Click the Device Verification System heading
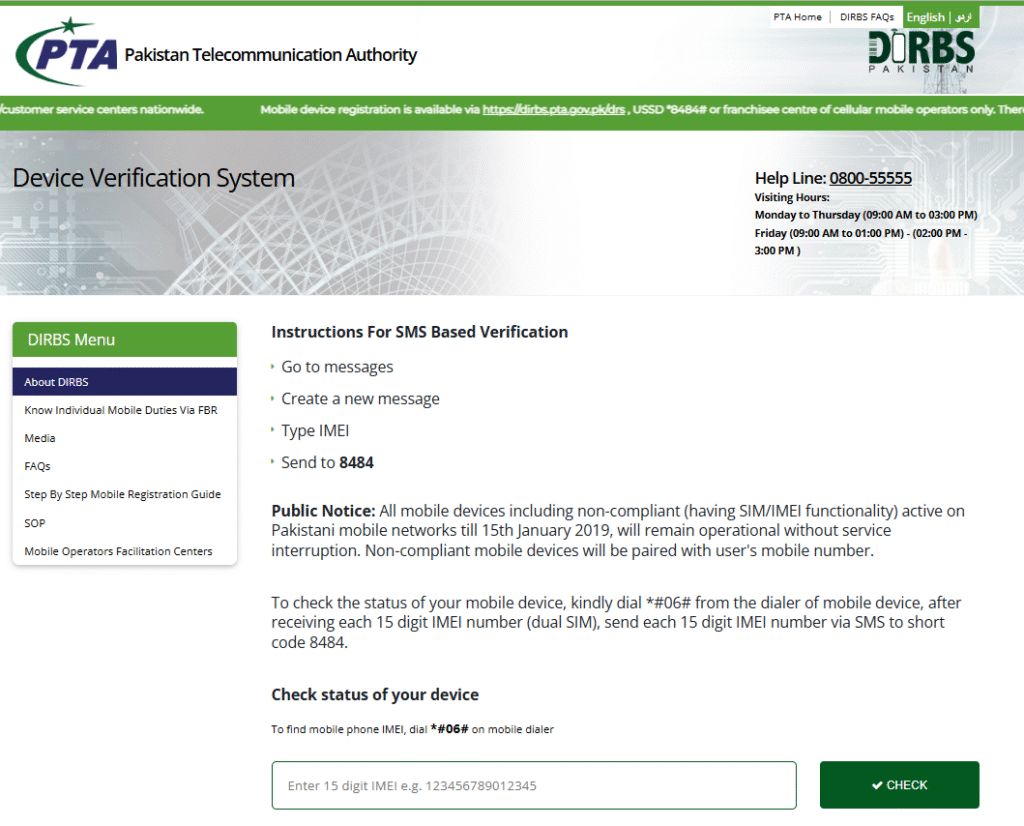 (153, 178)
